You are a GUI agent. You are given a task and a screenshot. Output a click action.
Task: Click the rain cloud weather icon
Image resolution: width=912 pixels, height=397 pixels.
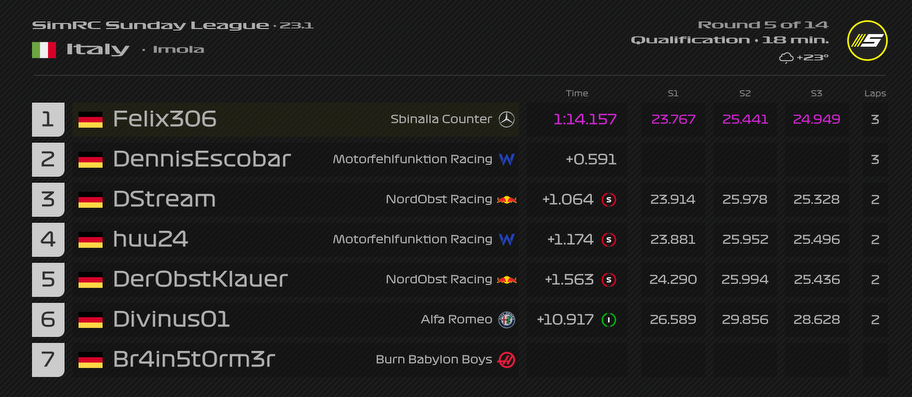point(786,58)
